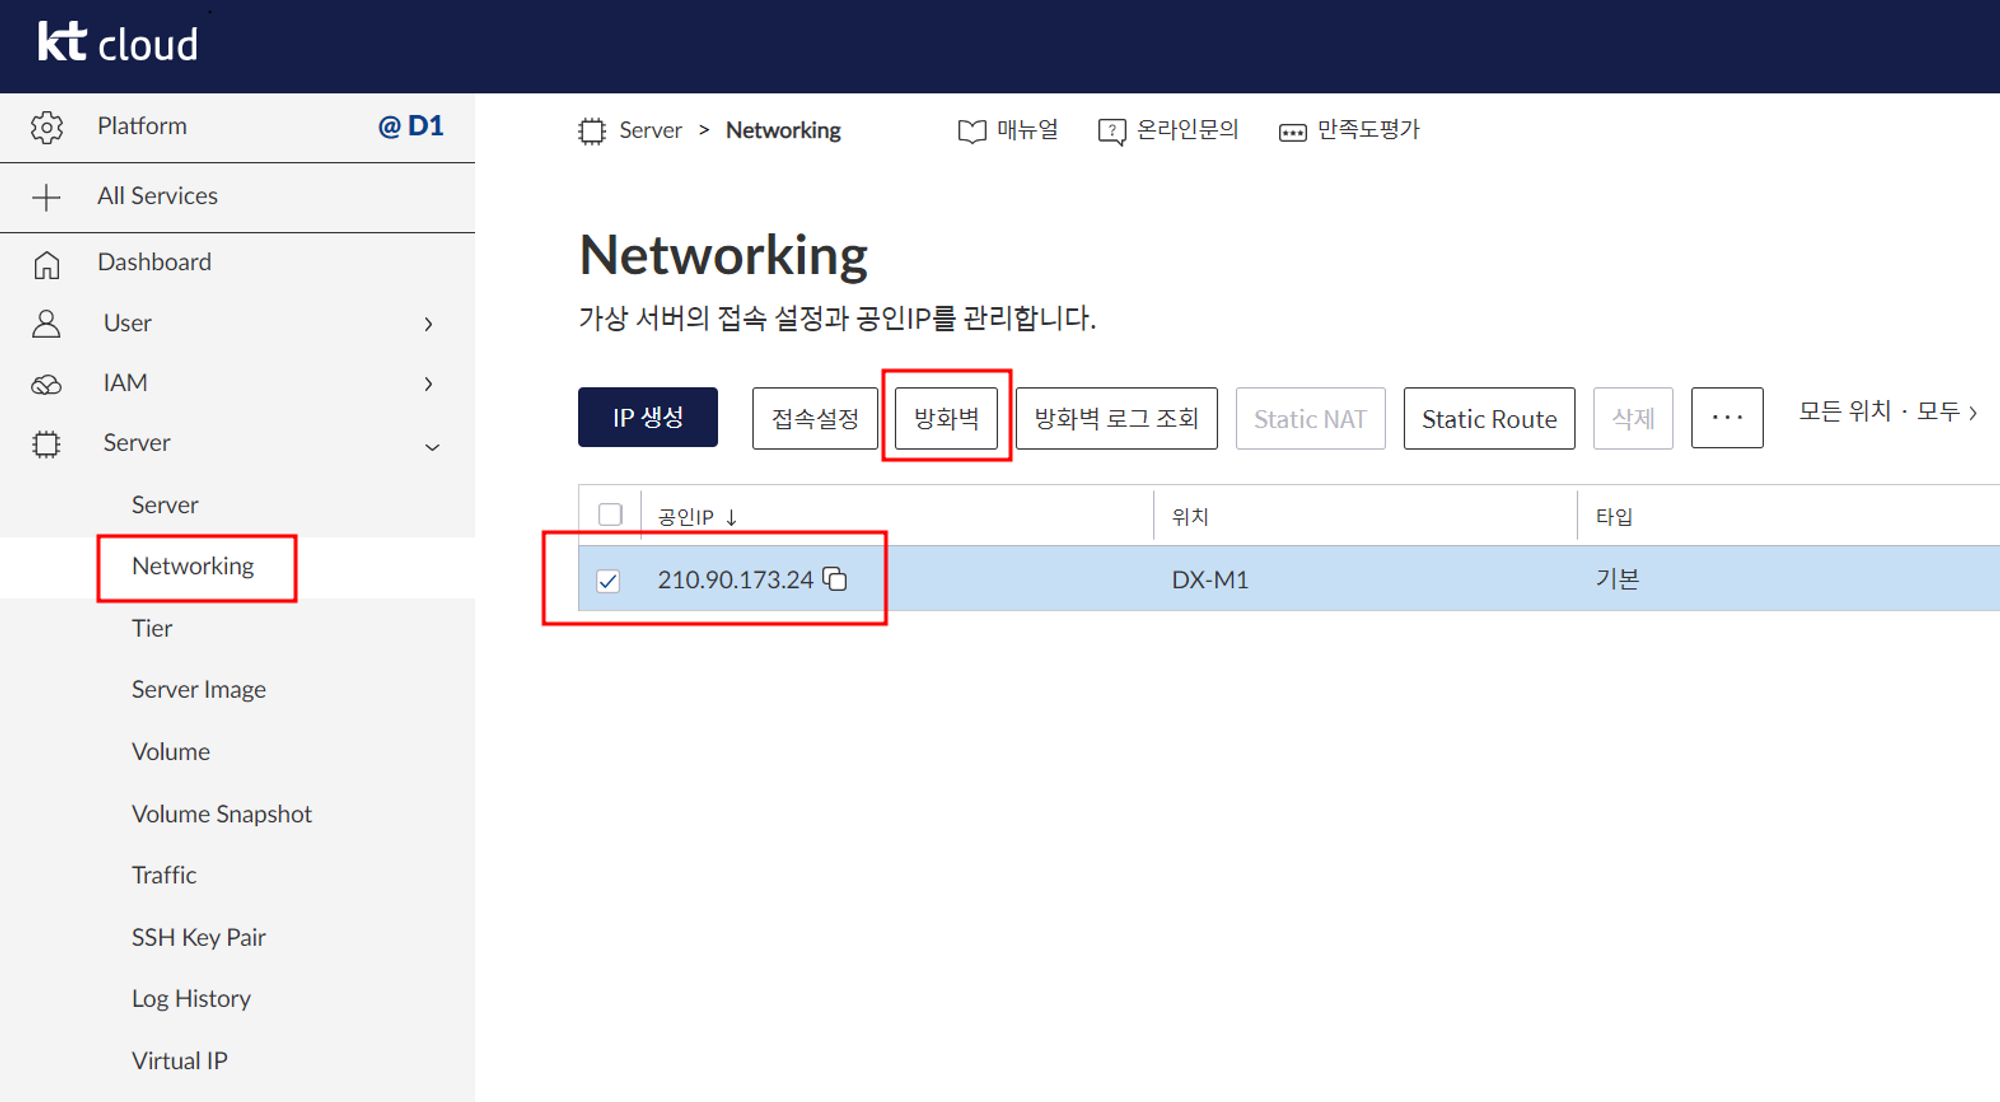This screenshot has width=2000, height=1102.
Task: Click the kt cloud logo
Action: (118, 43)
